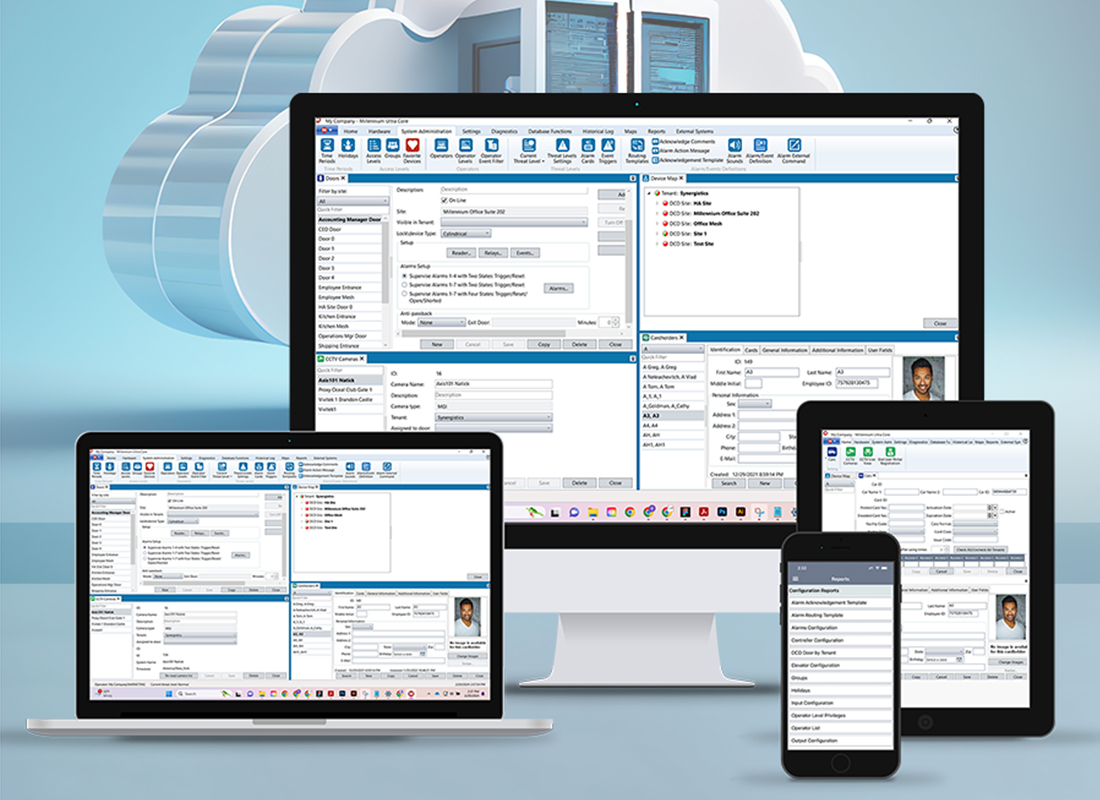Open Visible in Tenant dropdown on monitor
The image size is (1100, 800).
[x=514, y=222]
